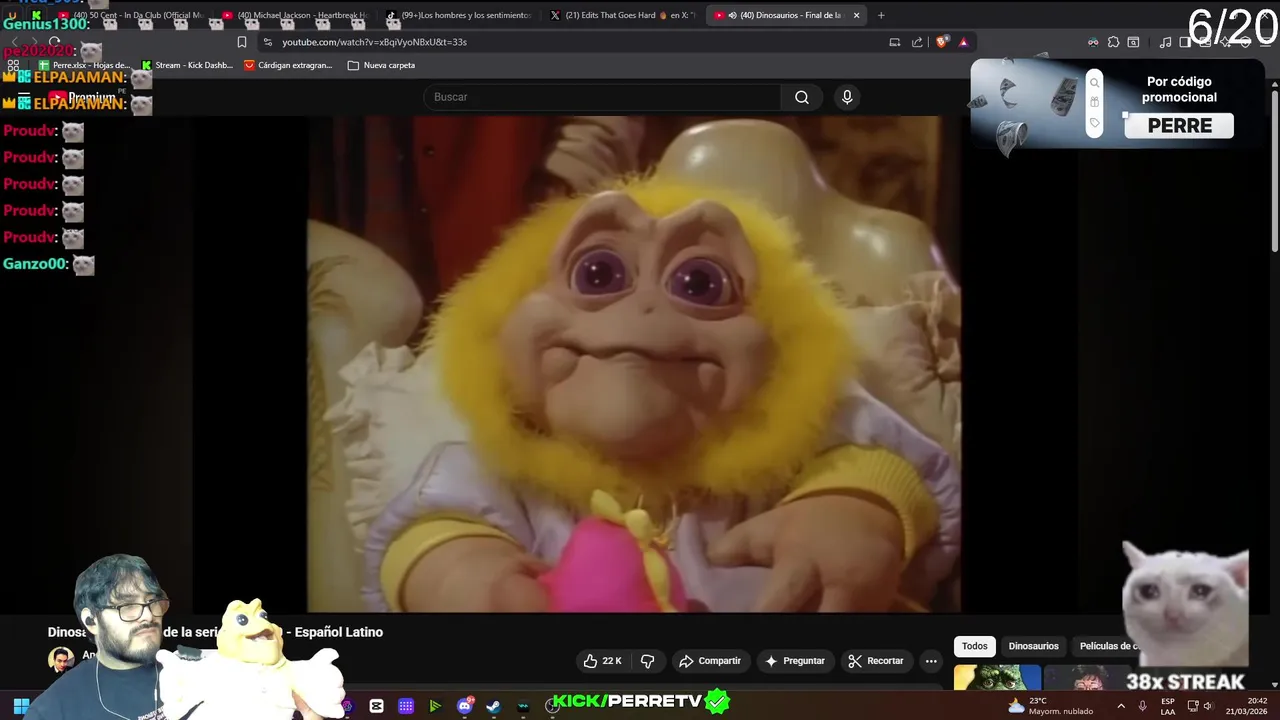Open the browser extensions puzzle icon
The image size is (1280, 720).
(1113, 42)
